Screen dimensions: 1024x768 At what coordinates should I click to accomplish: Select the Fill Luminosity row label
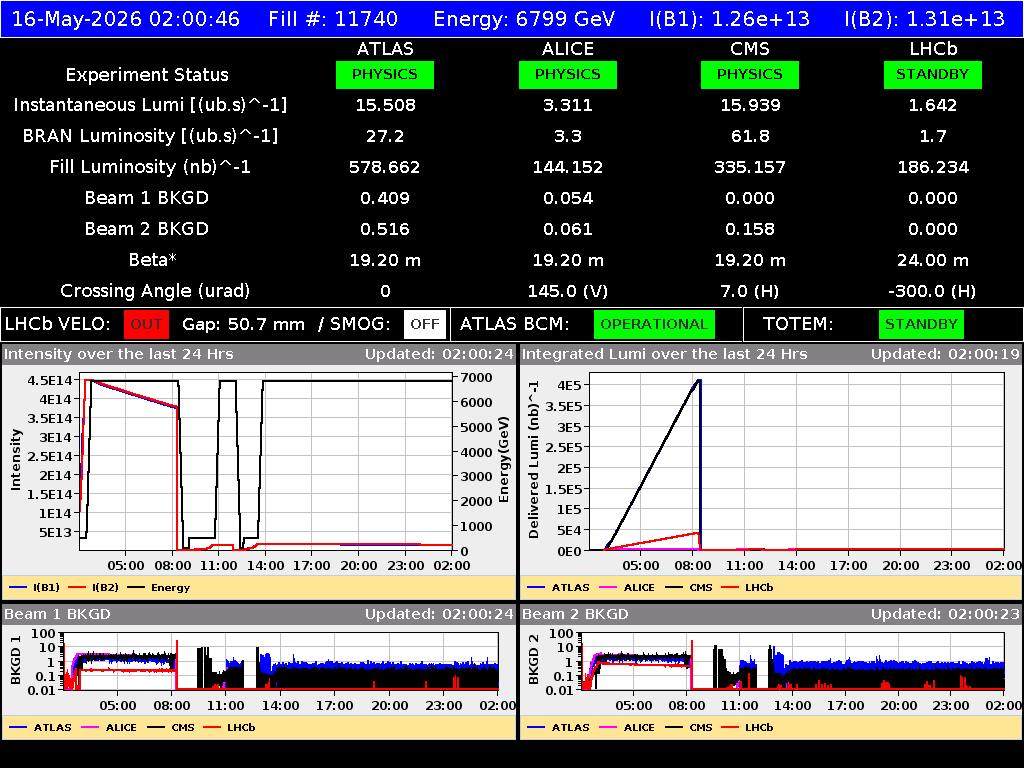pyautogui.click(x=150, y=167)
